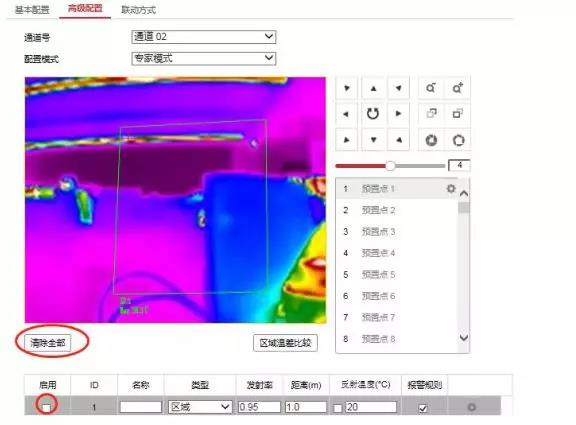Viewport: 576px width, 425px height.
Task: Click the 区域温差比较 button
Action: coord(285,343)
